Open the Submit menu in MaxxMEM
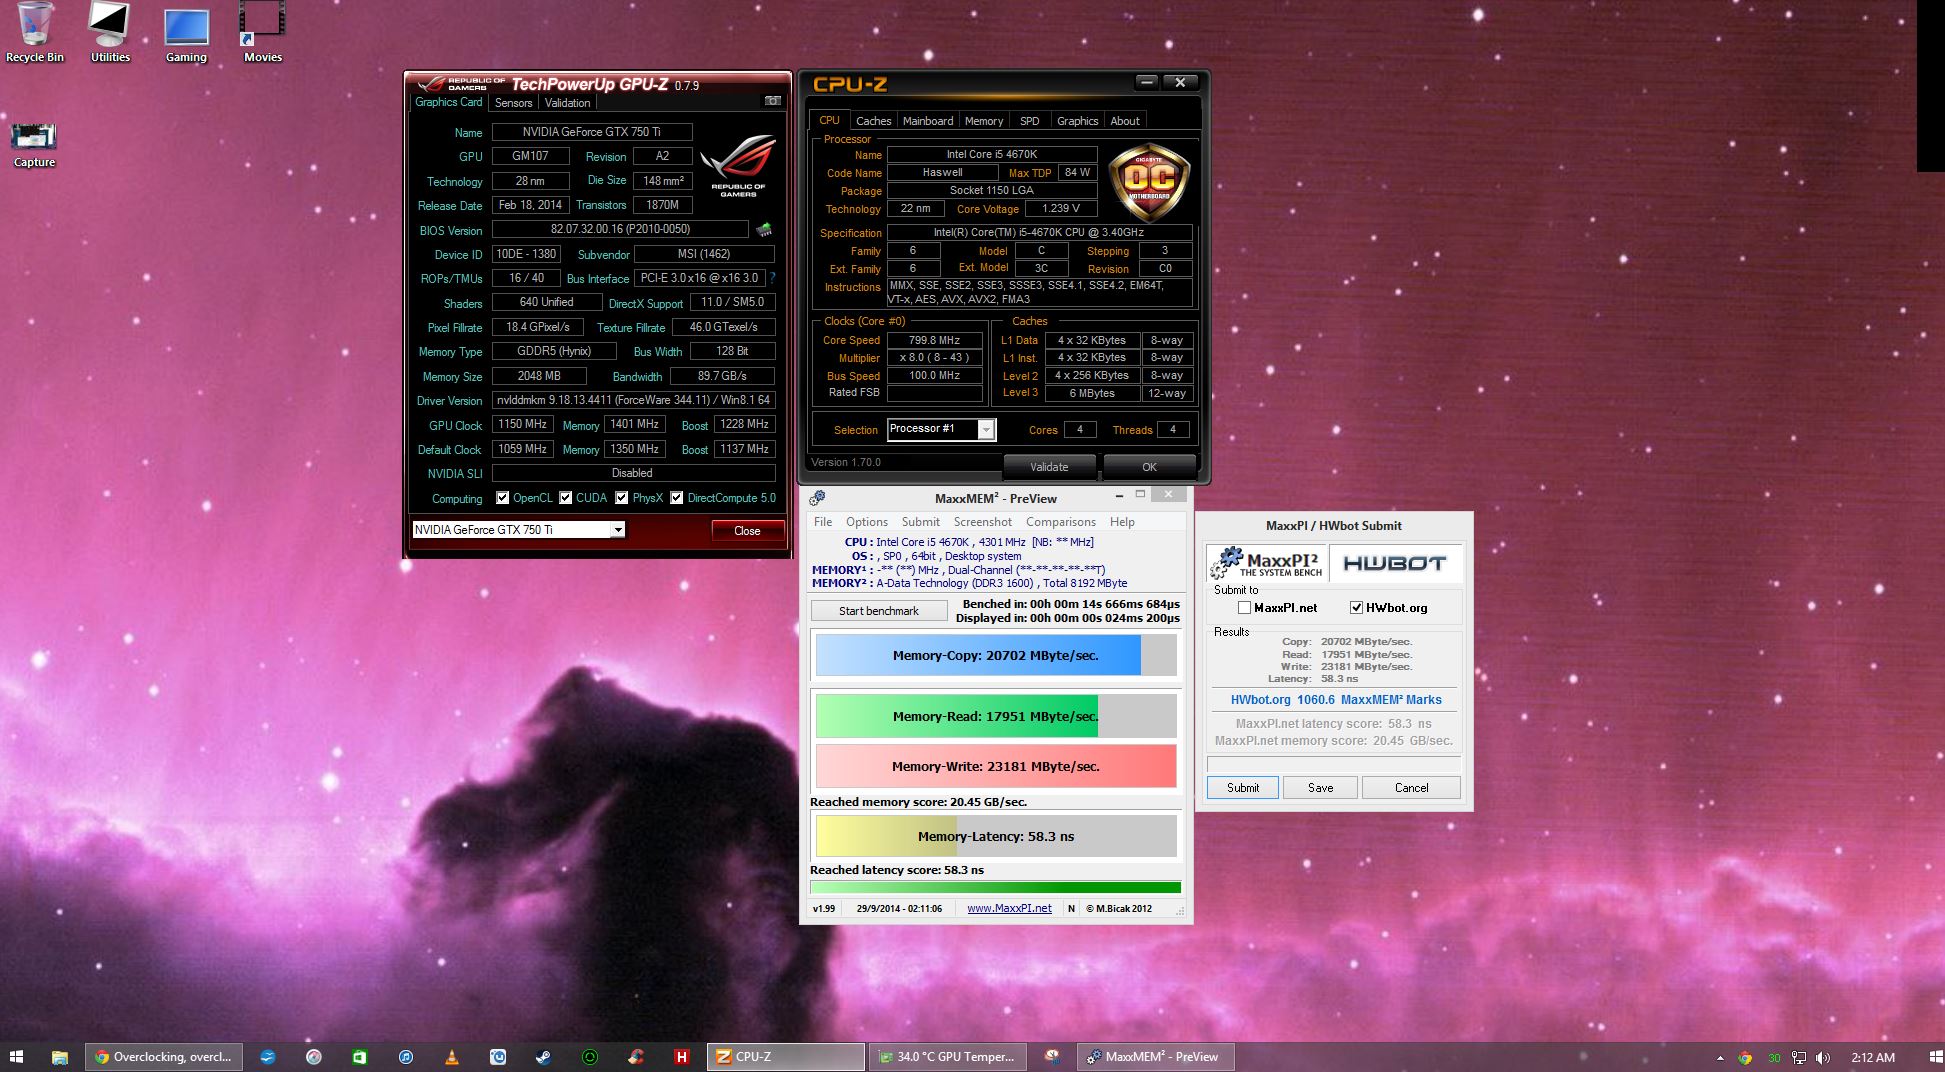 click(920, 522)
